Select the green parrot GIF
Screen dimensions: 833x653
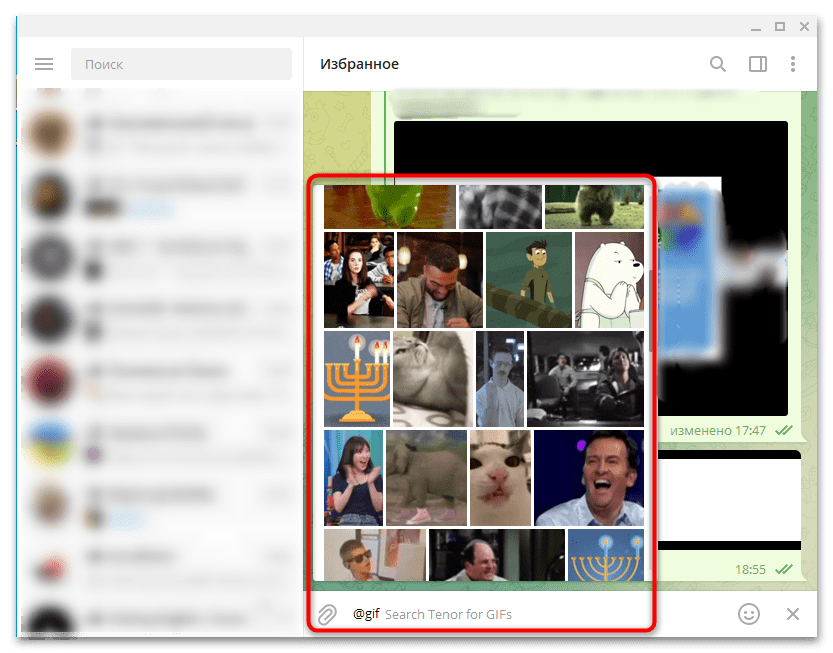389,207
